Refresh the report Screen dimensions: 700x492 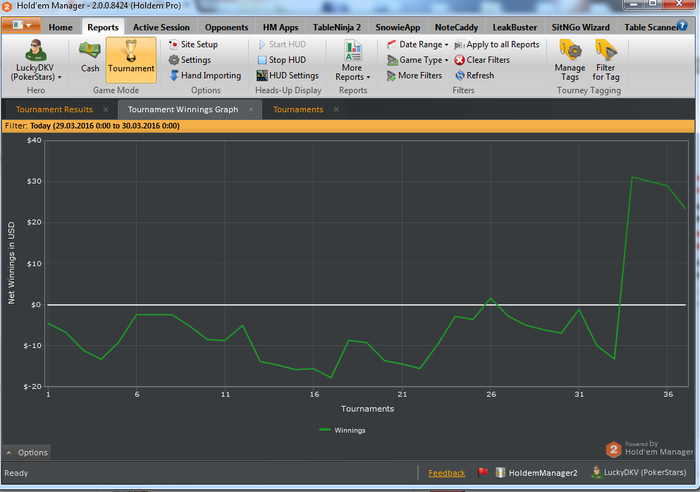click(x=474, y=75)
